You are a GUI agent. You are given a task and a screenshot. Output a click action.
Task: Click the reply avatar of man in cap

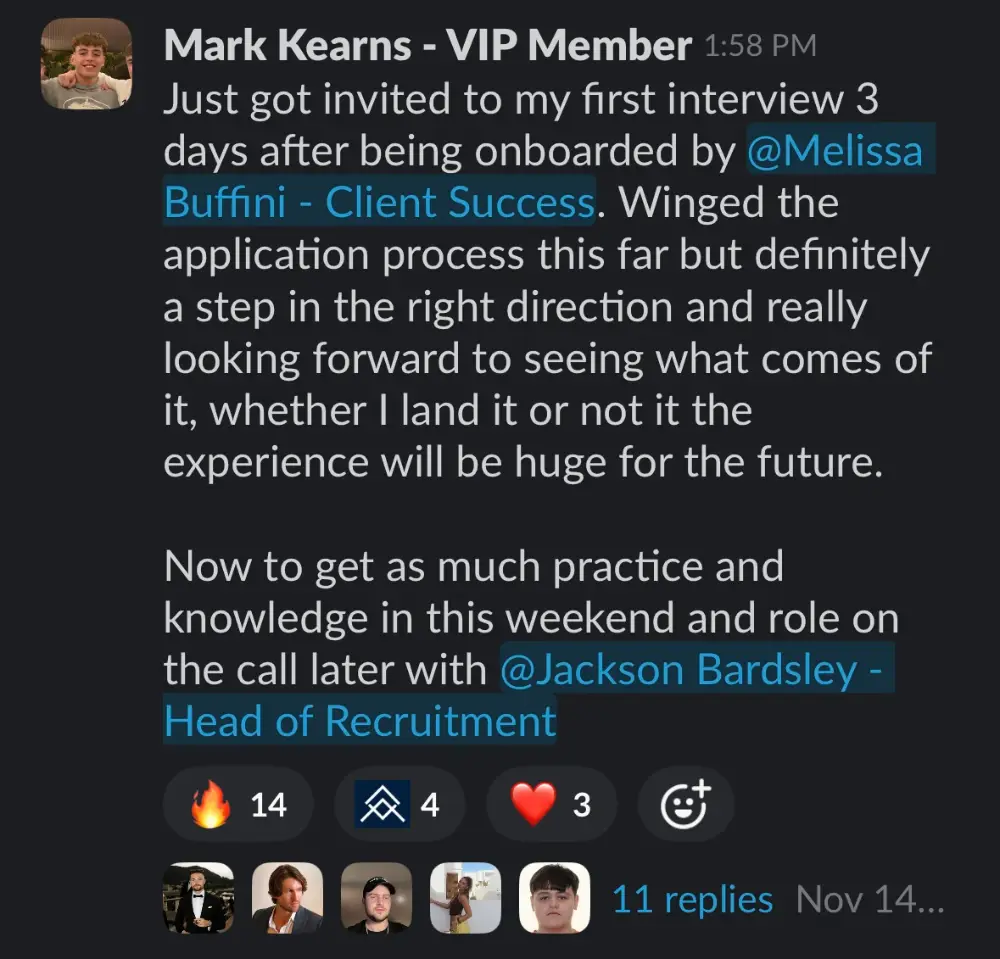pos(376,898)
